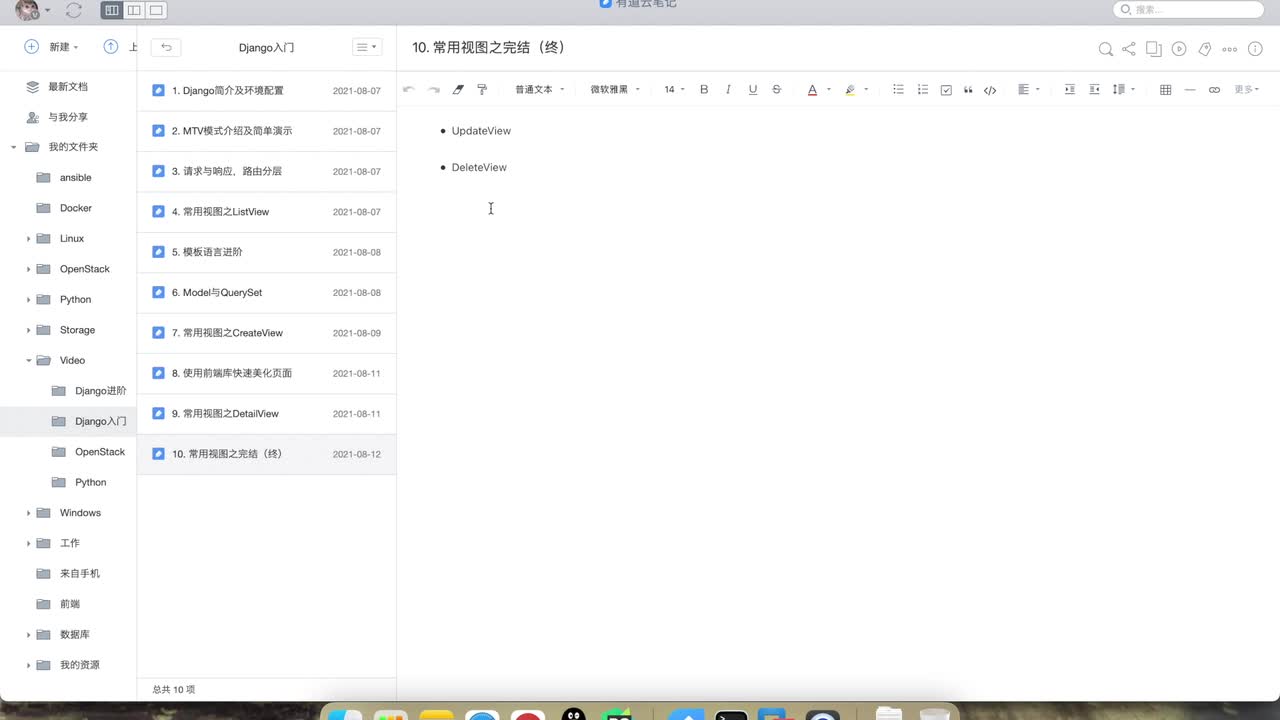Insert a block quote
The height and width of the screenshot is (720, 1280).
click(x=968, y=89)
